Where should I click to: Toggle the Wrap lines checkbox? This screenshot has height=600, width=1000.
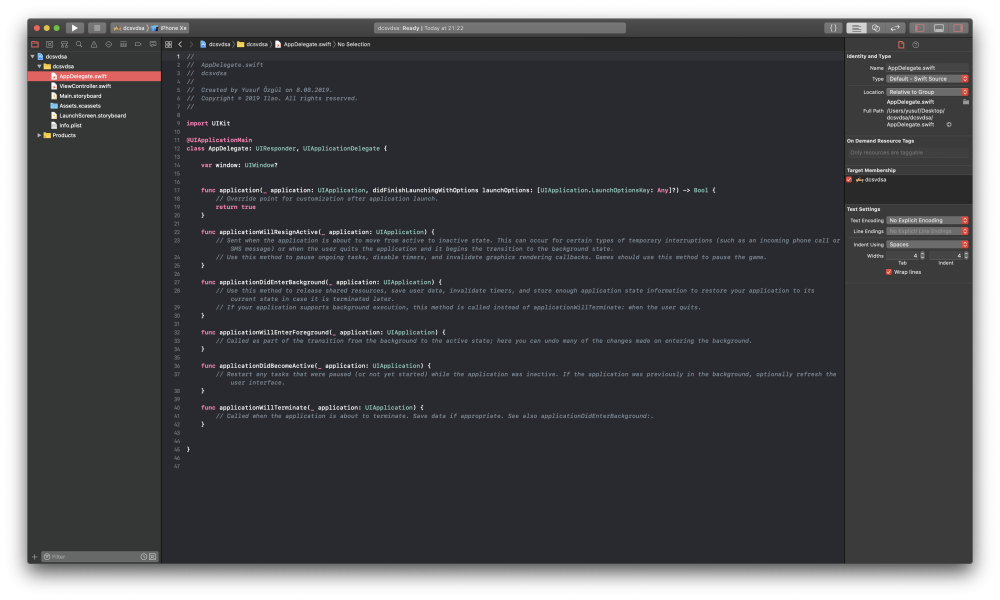[889, 271]
